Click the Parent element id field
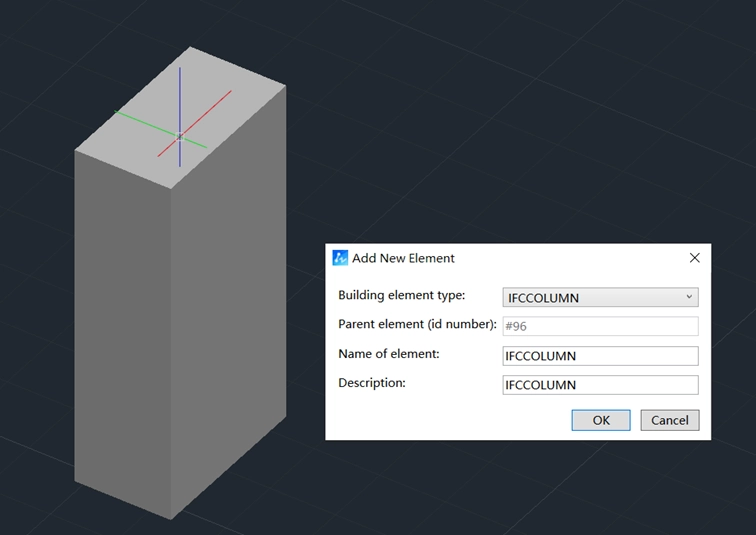 click(x=600, y=326)
